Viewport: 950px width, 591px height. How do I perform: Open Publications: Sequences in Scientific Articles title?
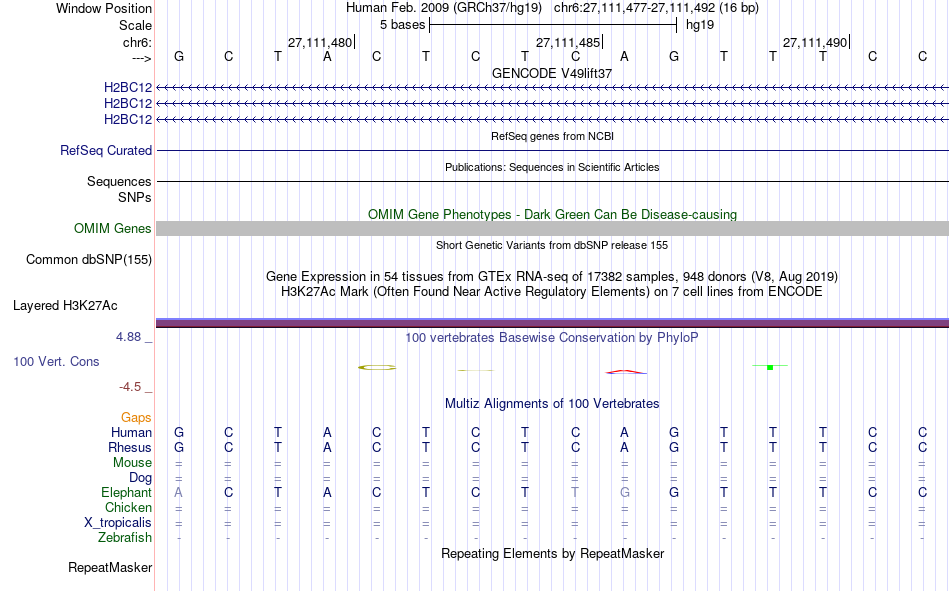pos(552,167)
